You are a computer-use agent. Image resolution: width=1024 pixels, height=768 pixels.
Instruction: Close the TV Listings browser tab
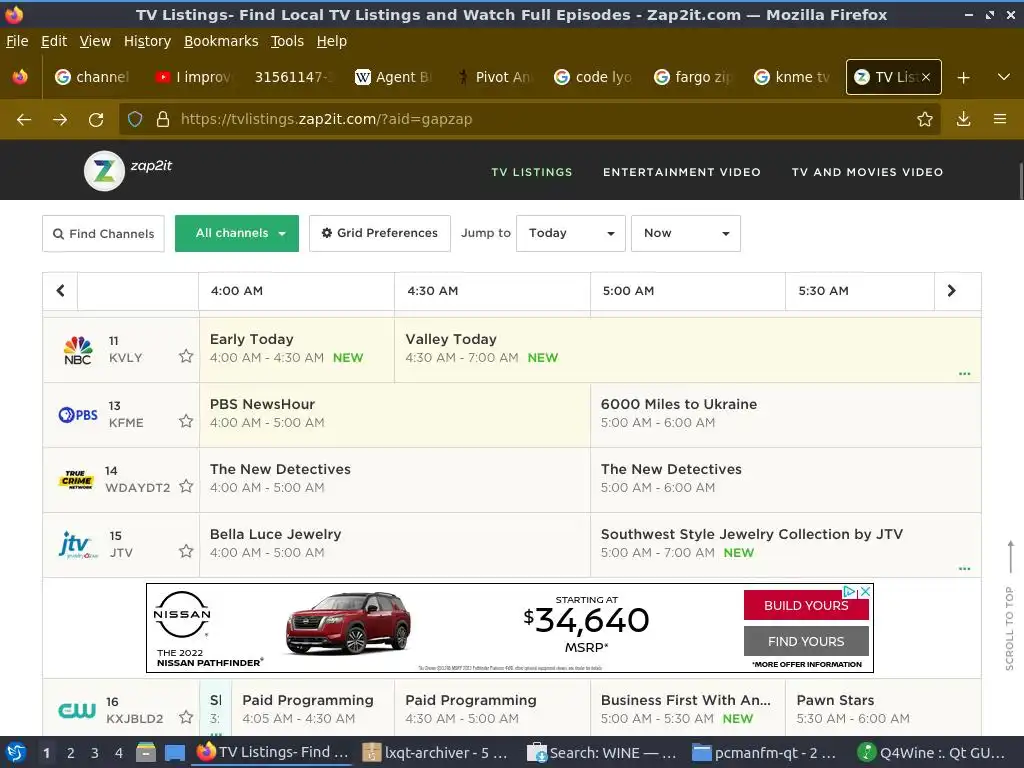(925, 77)
